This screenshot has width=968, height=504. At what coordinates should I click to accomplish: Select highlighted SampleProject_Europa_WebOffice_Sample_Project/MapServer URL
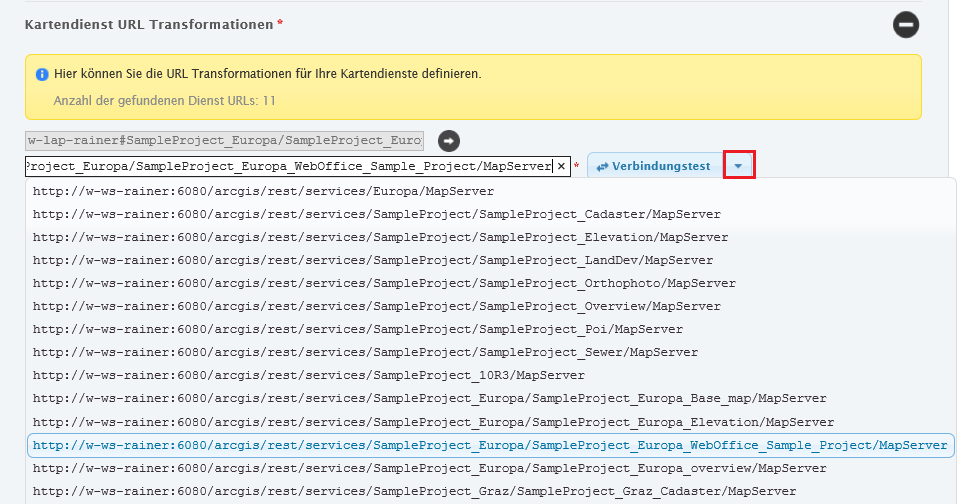[491, 445]
